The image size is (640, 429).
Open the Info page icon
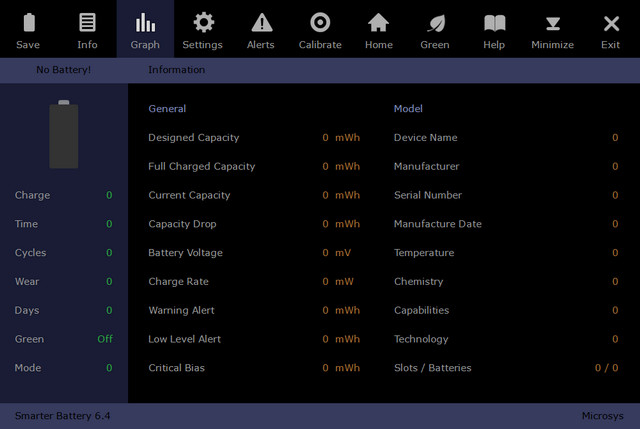(x=87, y=23)
